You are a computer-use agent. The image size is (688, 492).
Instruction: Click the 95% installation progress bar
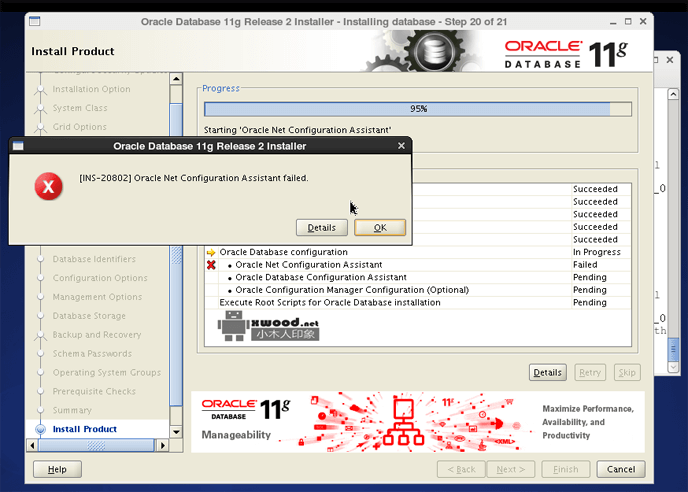point(418,109)
